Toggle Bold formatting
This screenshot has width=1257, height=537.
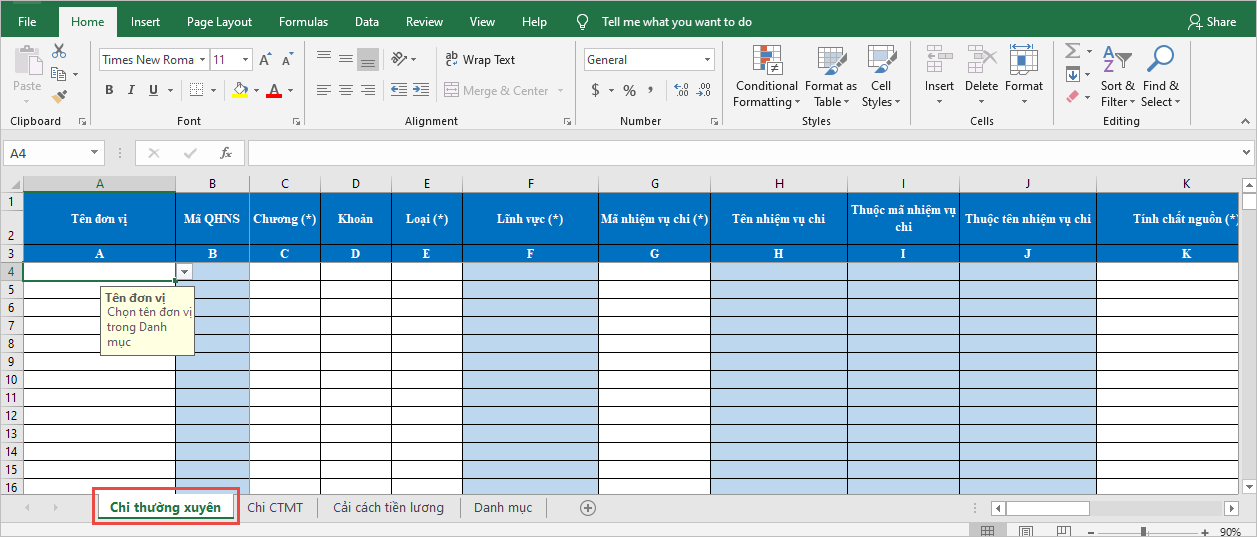point(109,91)
